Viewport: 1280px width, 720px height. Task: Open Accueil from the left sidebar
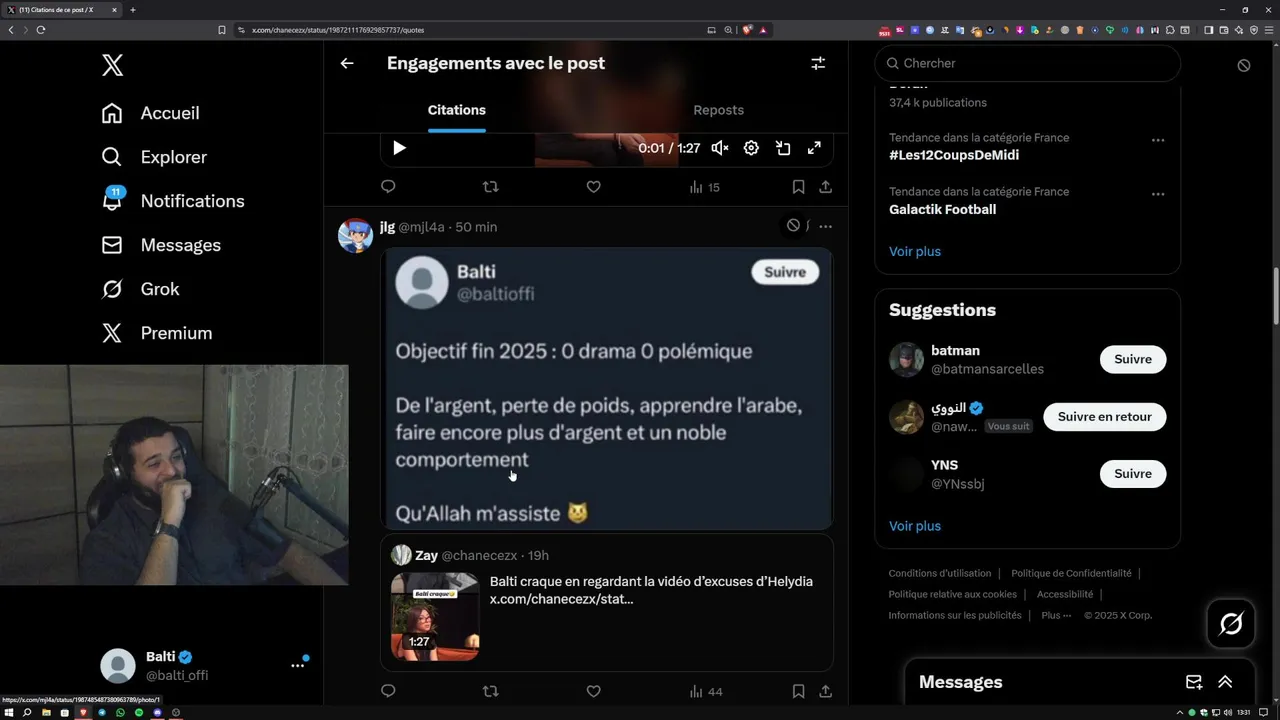tap(150, 113)
